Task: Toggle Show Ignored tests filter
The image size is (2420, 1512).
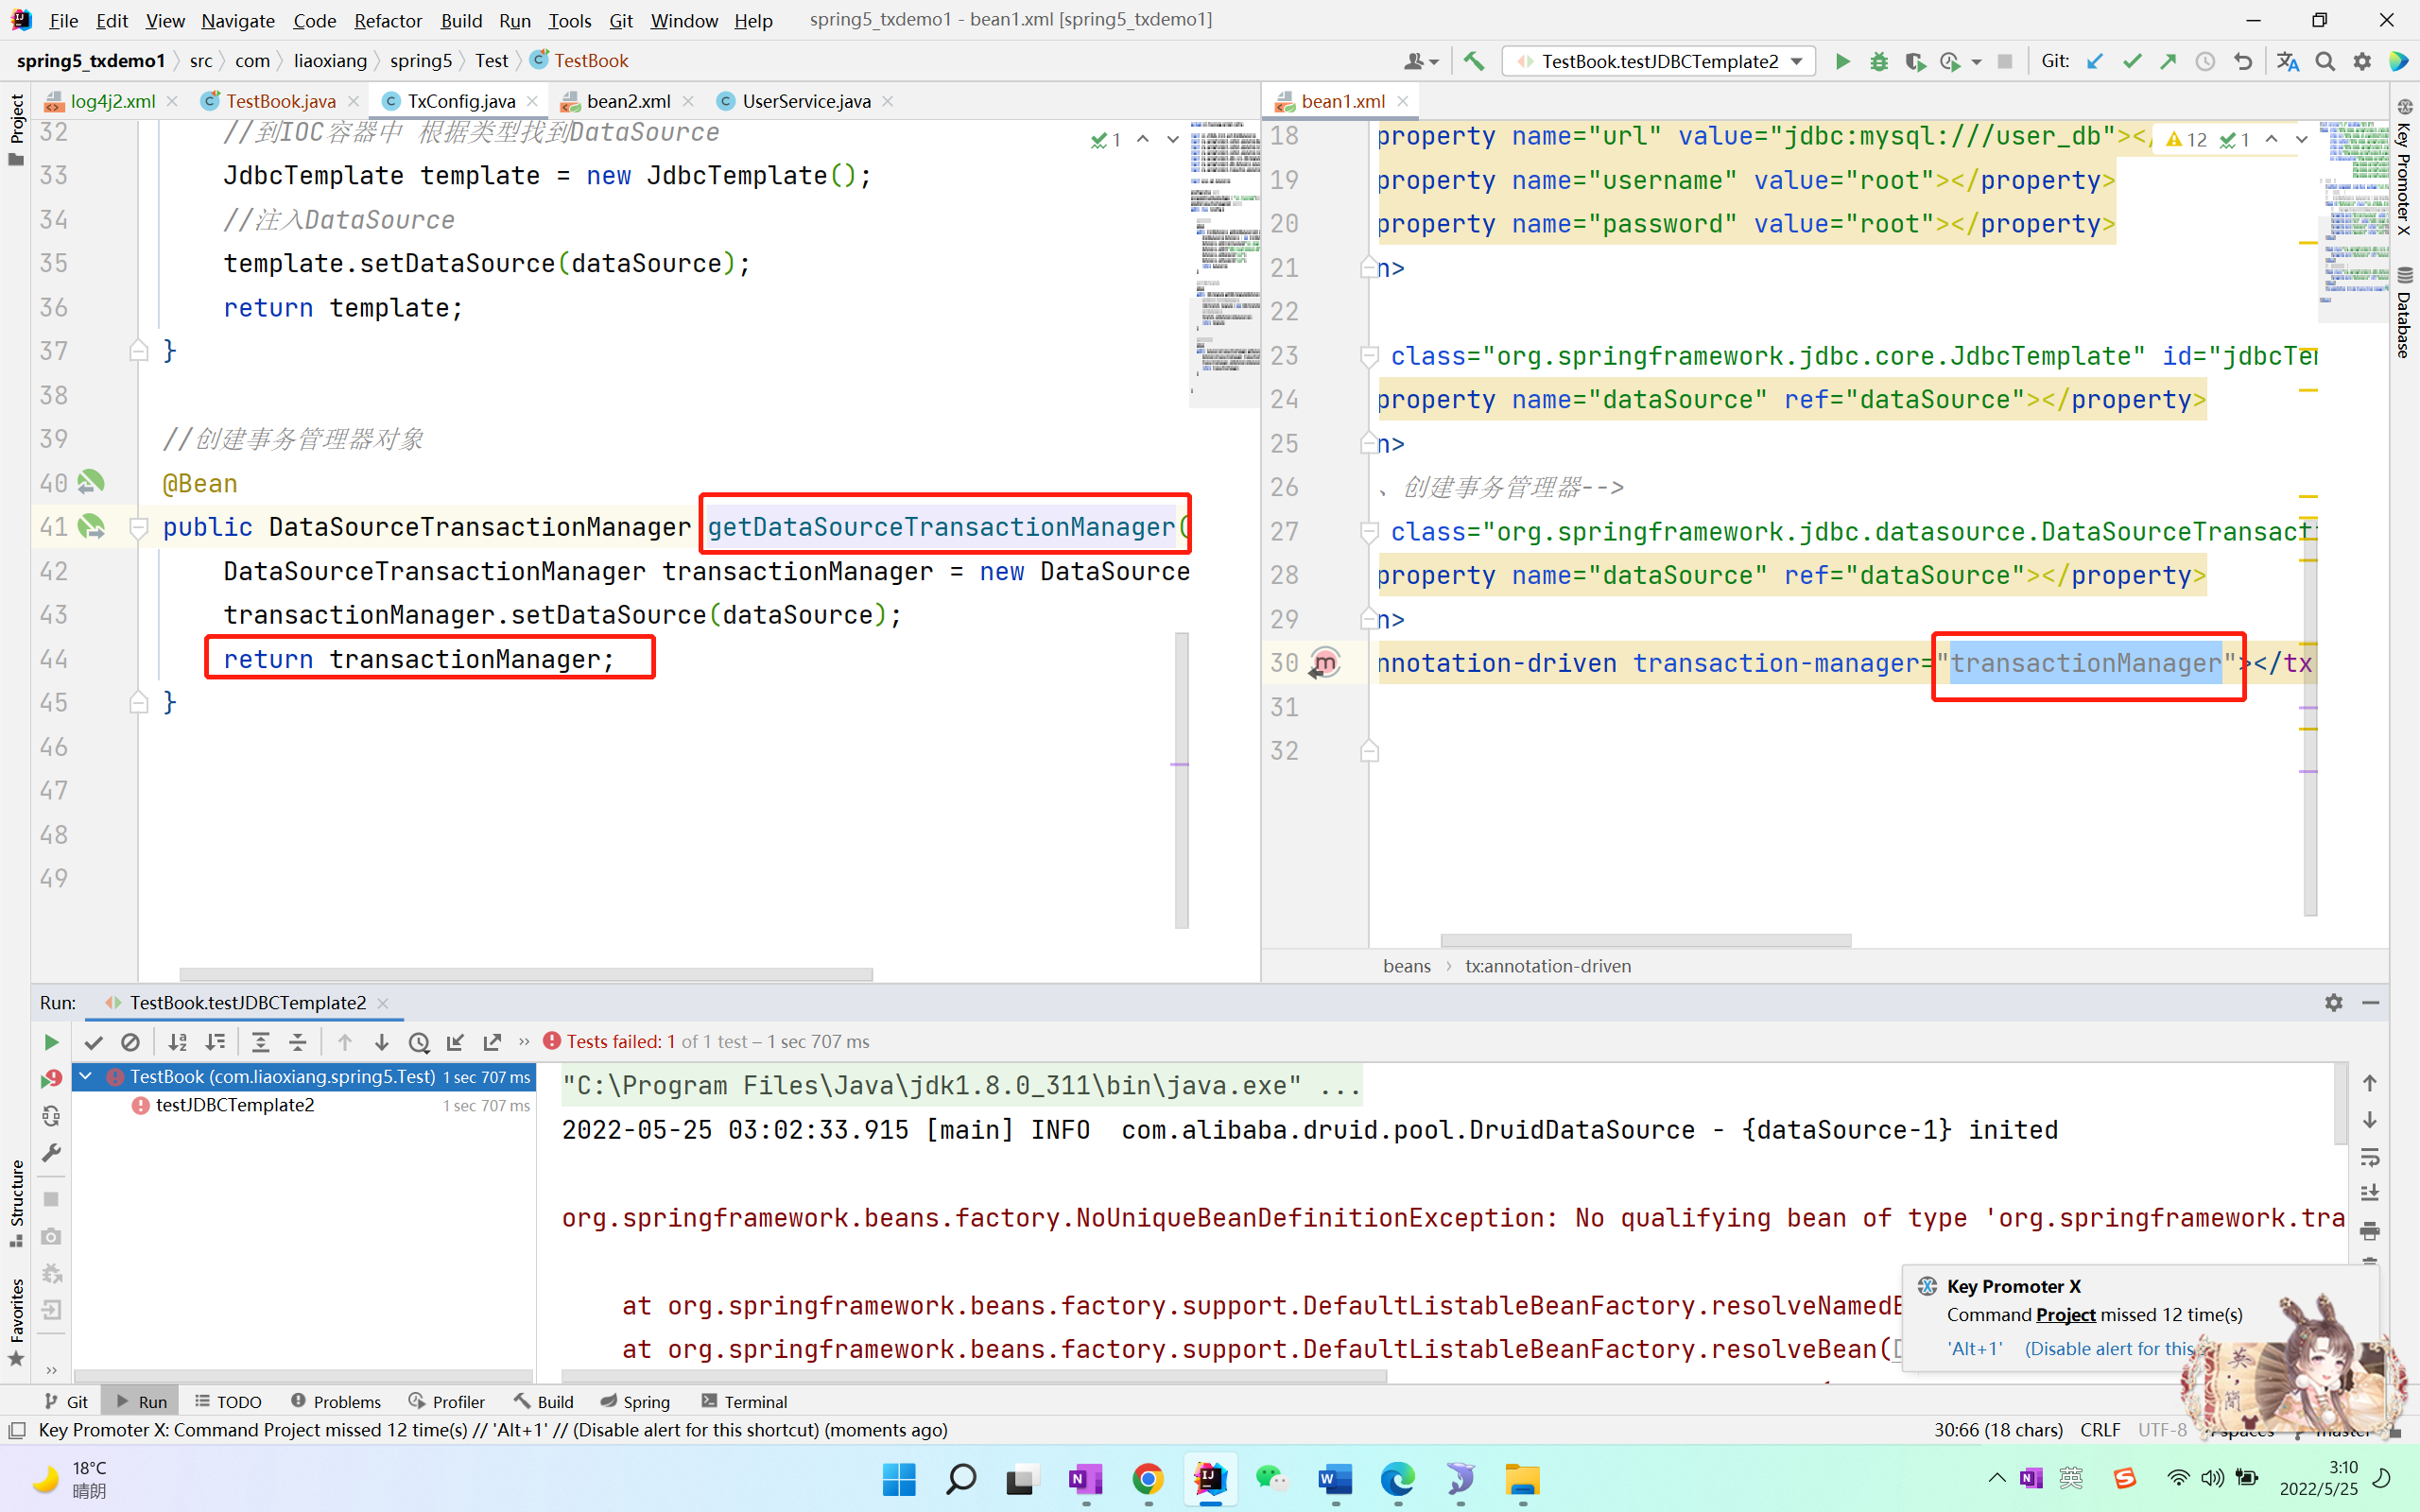Action: click(130, 1042)
